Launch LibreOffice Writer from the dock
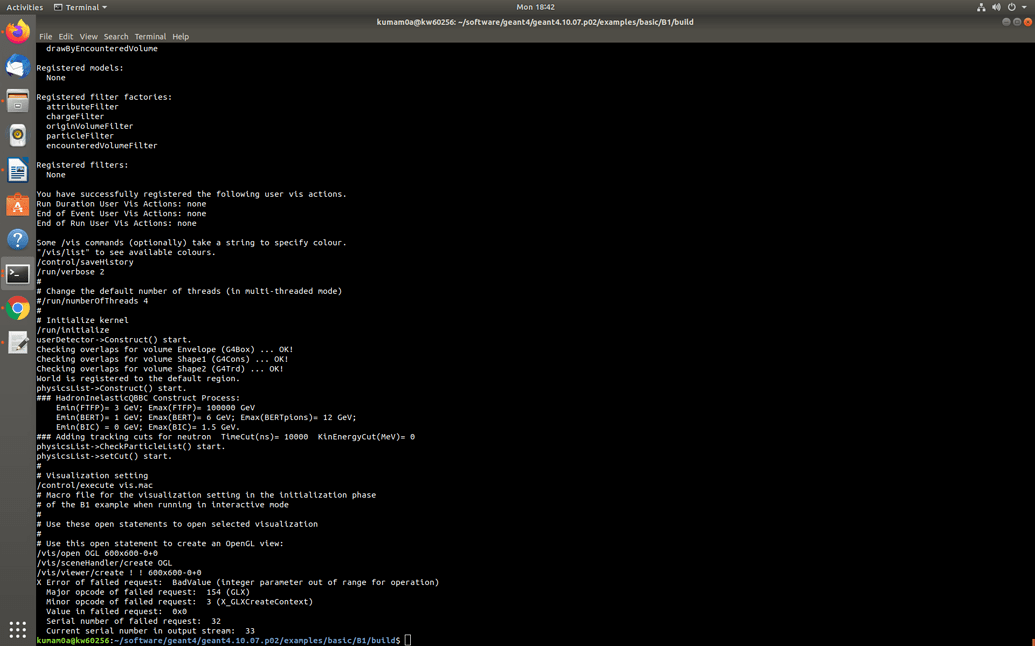This screenshot has width=1035, height=646. [x=17, y=170]
